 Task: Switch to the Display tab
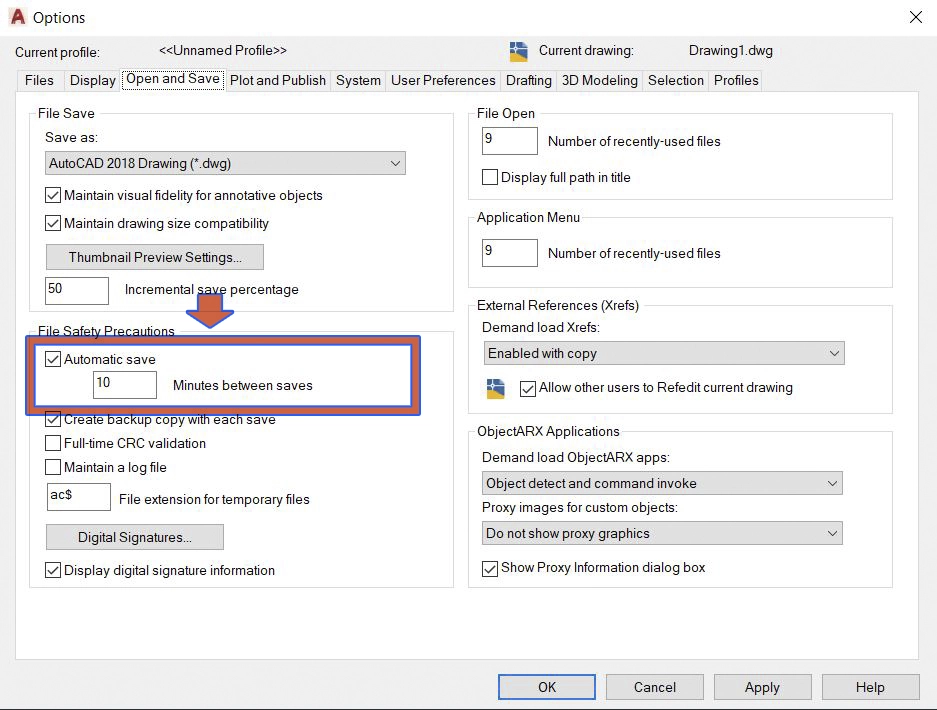coord(92,80)
